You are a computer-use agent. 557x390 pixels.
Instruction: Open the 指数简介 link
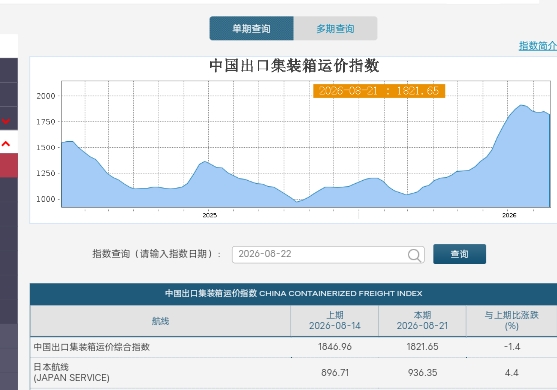point(537,46)
